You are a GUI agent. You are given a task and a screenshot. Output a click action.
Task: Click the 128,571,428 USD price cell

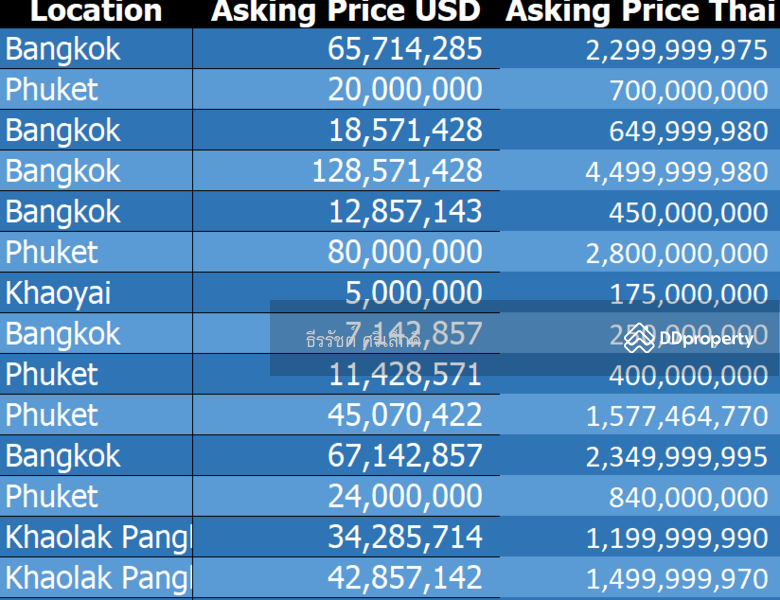[346, 171]
